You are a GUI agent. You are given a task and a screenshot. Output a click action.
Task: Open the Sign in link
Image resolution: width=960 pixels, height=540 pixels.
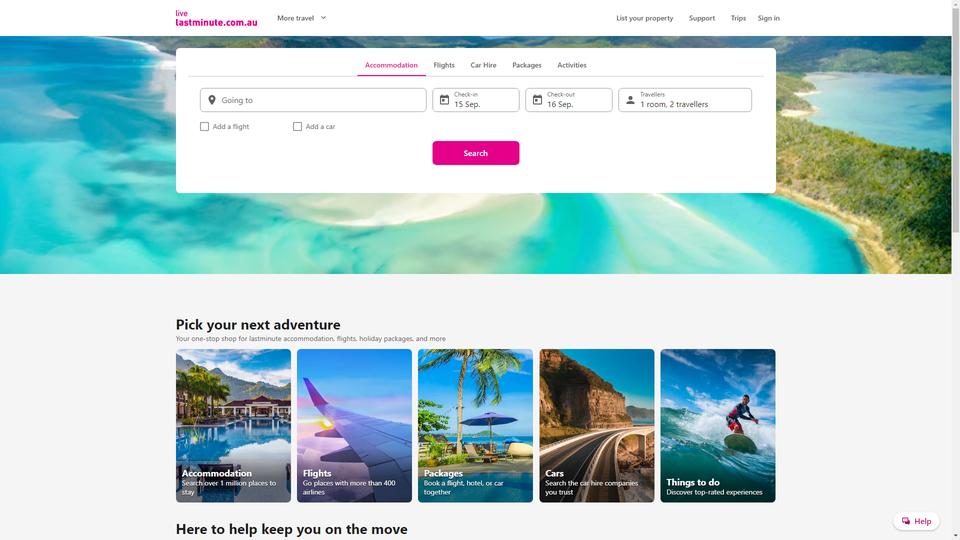(x=768, y=18)
